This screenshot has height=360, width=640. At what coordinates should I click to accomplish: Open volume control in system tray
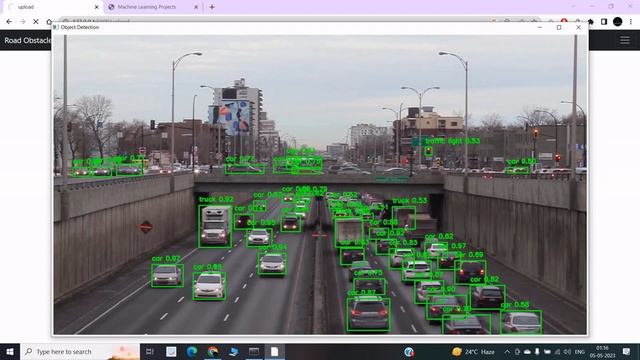pos(567,351)
